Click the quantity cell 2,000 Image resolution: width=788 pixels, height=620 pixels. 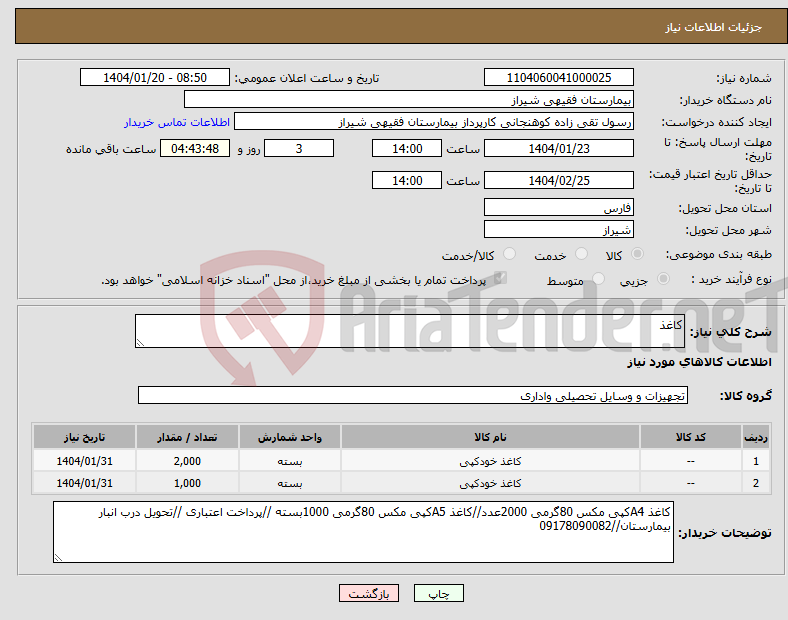(187, 461)
